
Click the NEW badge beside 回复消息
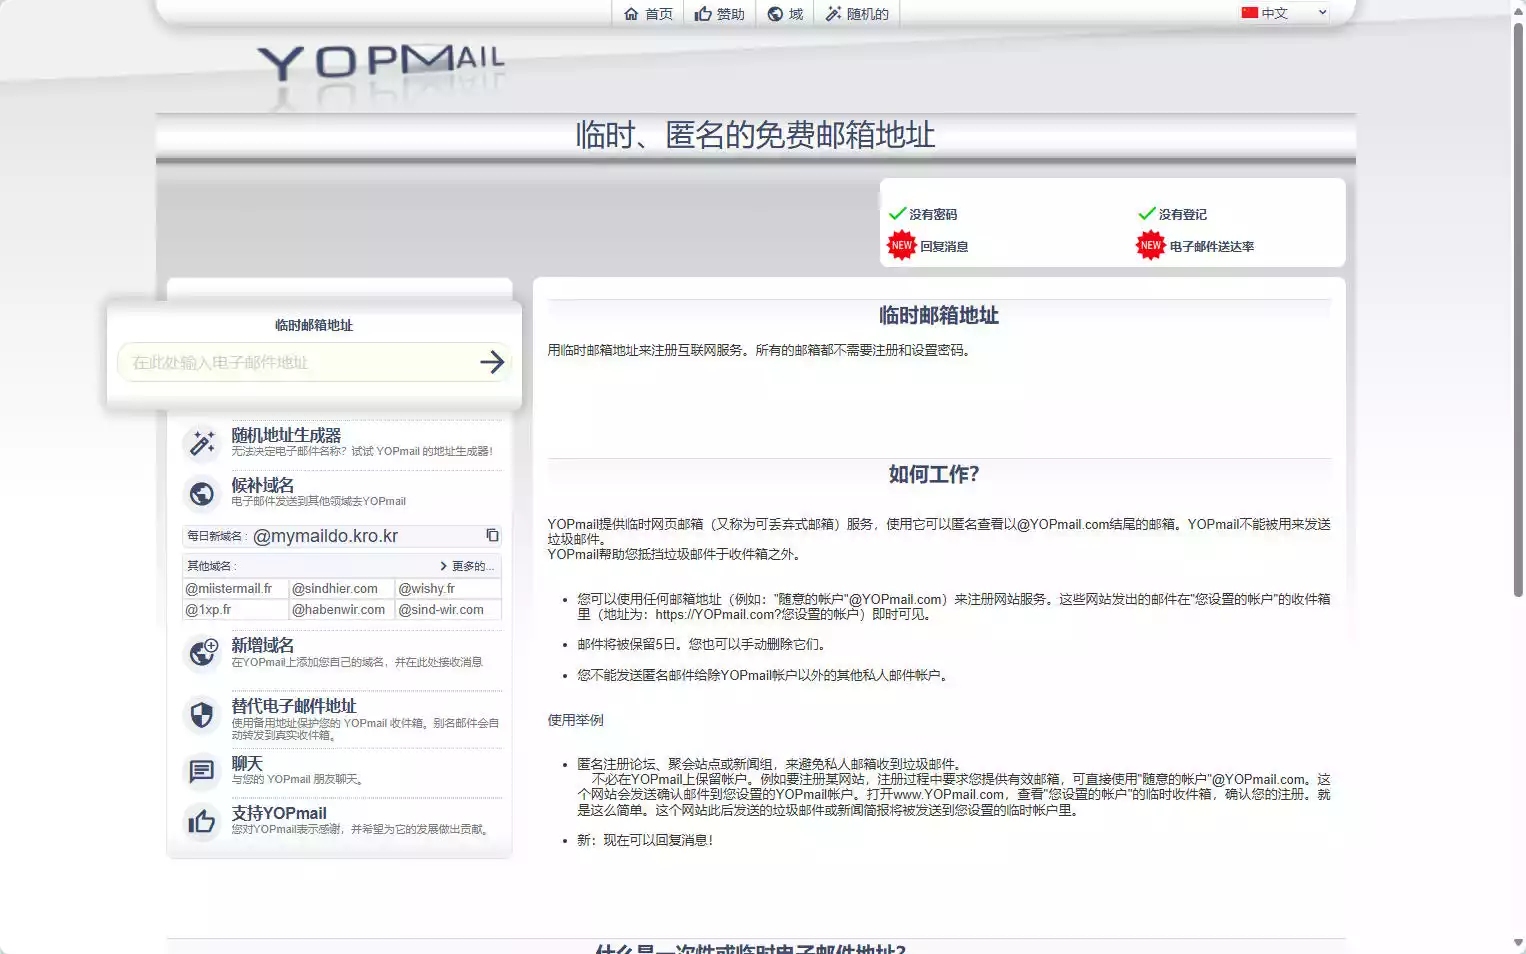(x=902, y=245)
